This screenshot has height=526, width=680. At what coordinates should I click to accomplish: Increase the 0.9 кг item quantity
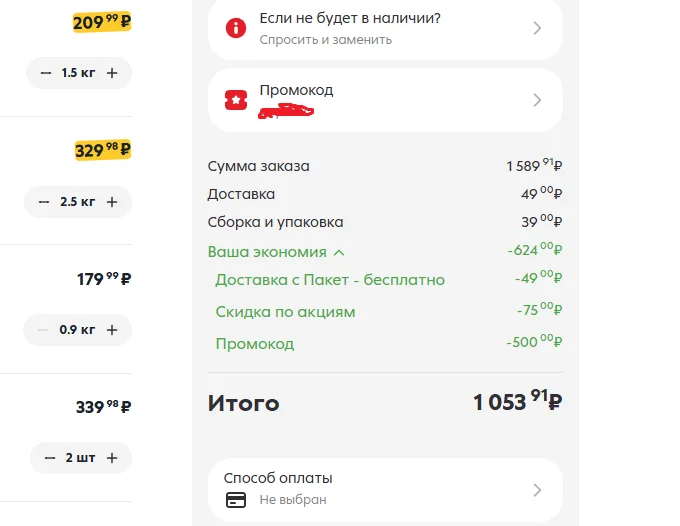(112, 330)
